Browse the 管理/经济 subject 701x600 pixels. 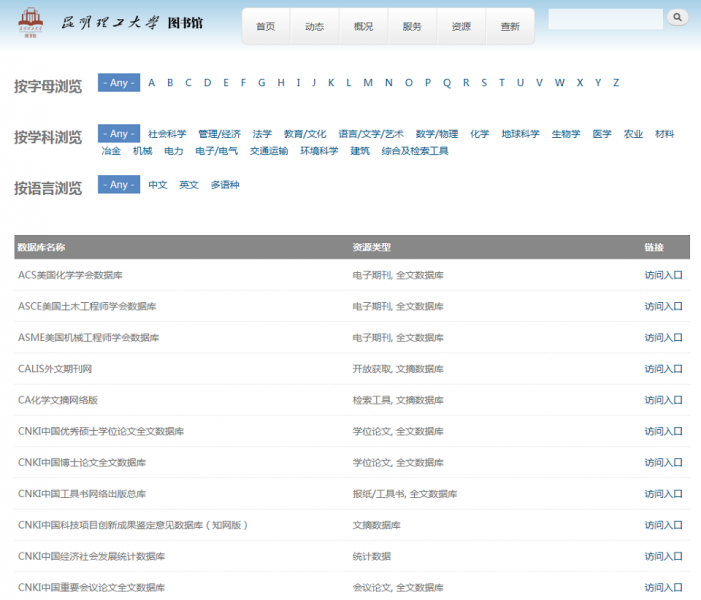(x=220, y=134)
